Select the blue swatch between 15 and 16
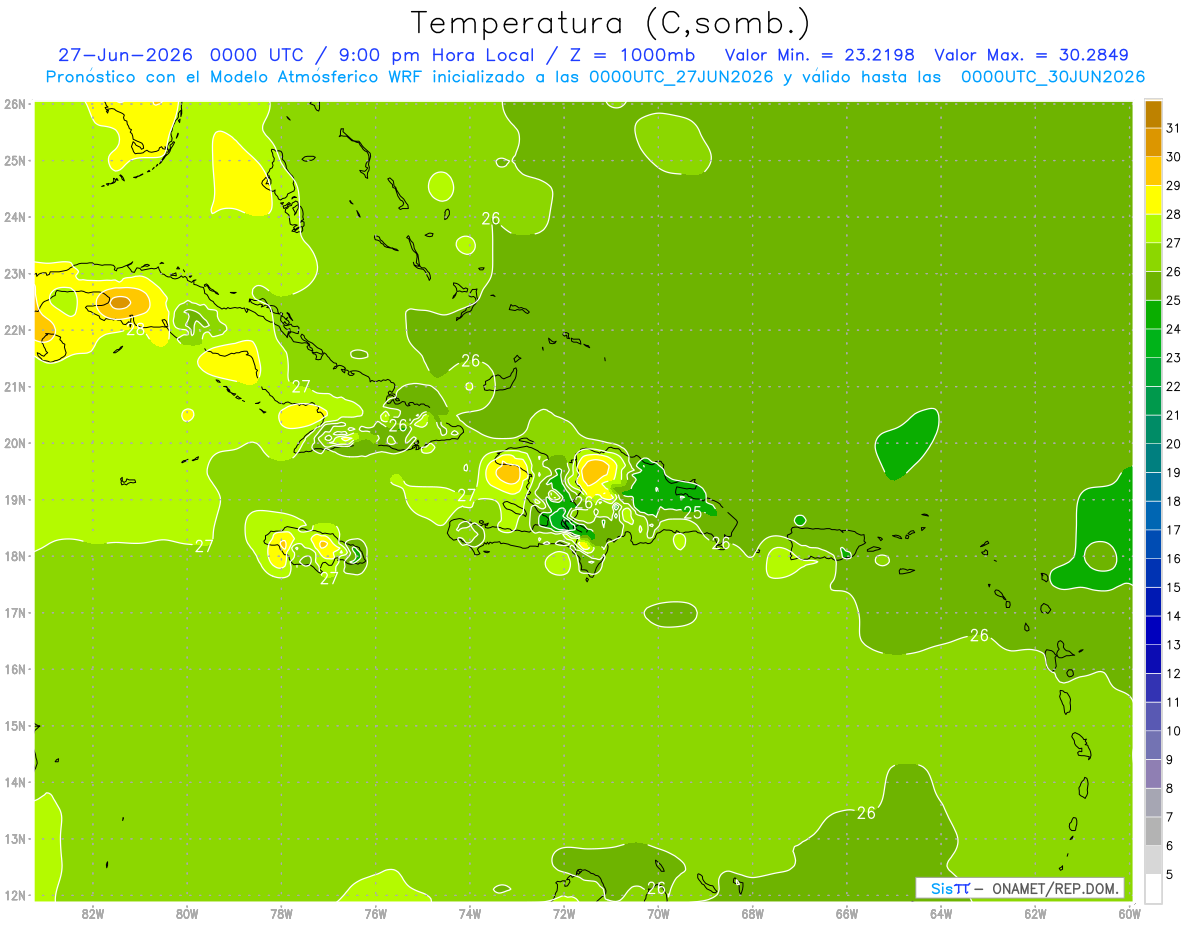 pyautogui.click(x=1153, y=573)
